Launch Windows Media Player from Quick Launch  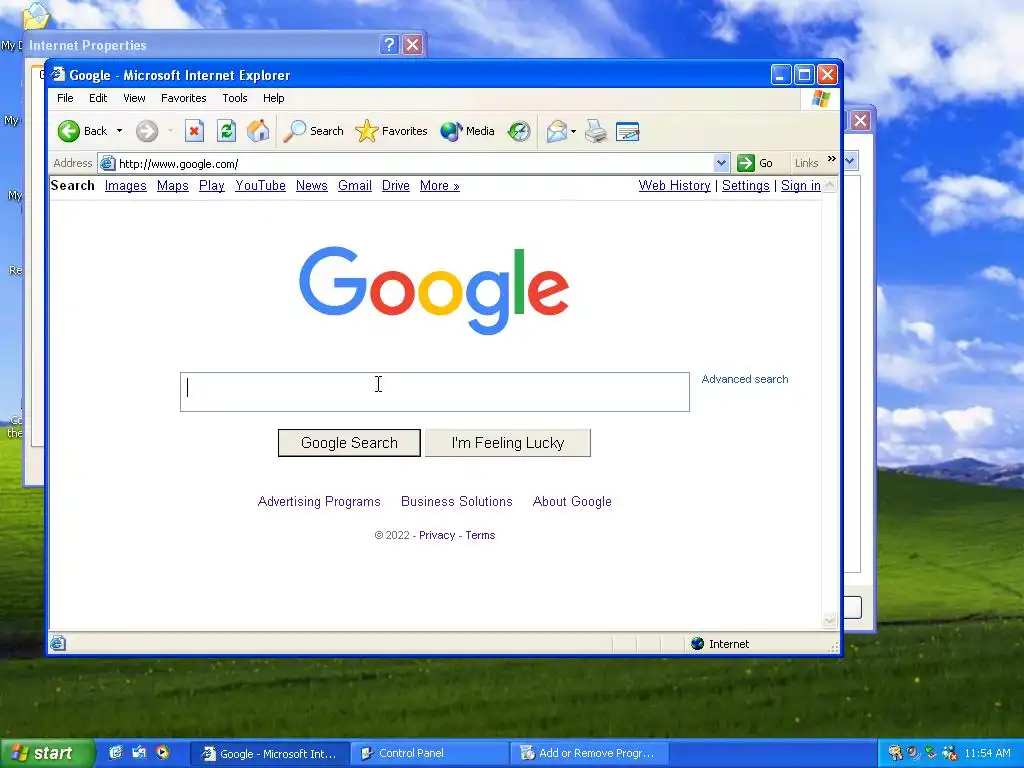point(163,753)
